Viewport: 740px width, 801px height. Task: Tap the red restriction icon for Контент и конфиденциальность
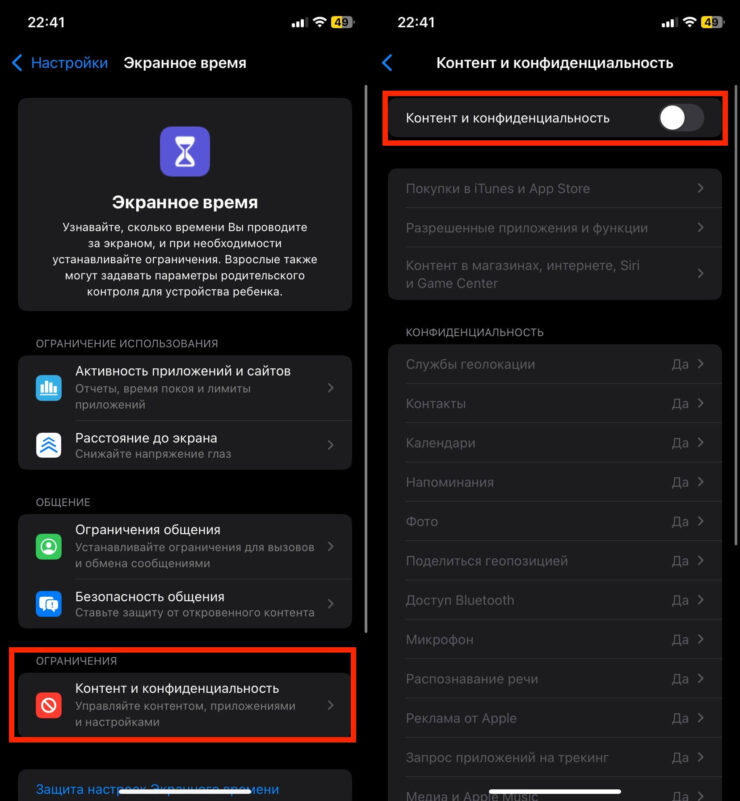(49, 705)
